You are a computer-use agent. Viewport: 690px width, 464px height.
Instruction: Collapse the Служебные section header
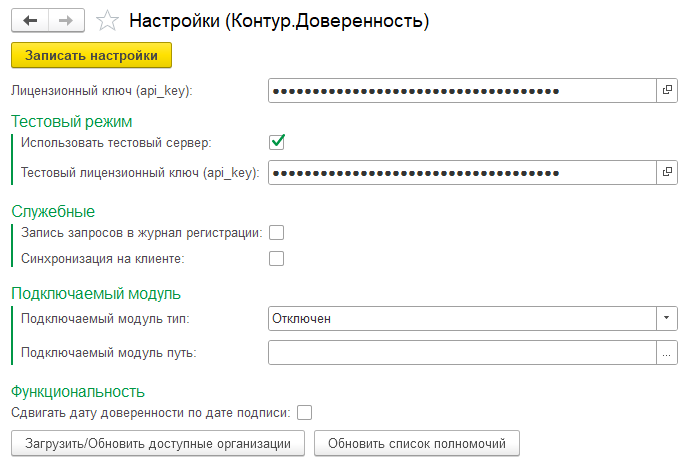(x=53, y=212)
